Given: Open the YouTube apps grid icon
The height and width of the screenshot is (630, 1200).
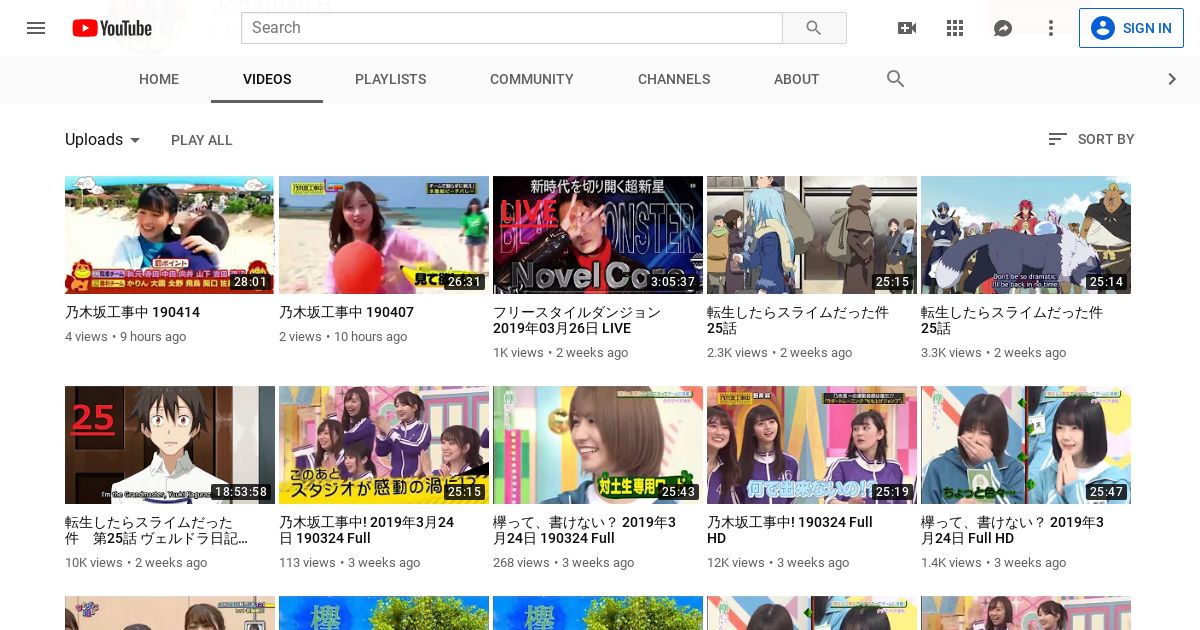Looking at the screenshot, I should (955, 28).
